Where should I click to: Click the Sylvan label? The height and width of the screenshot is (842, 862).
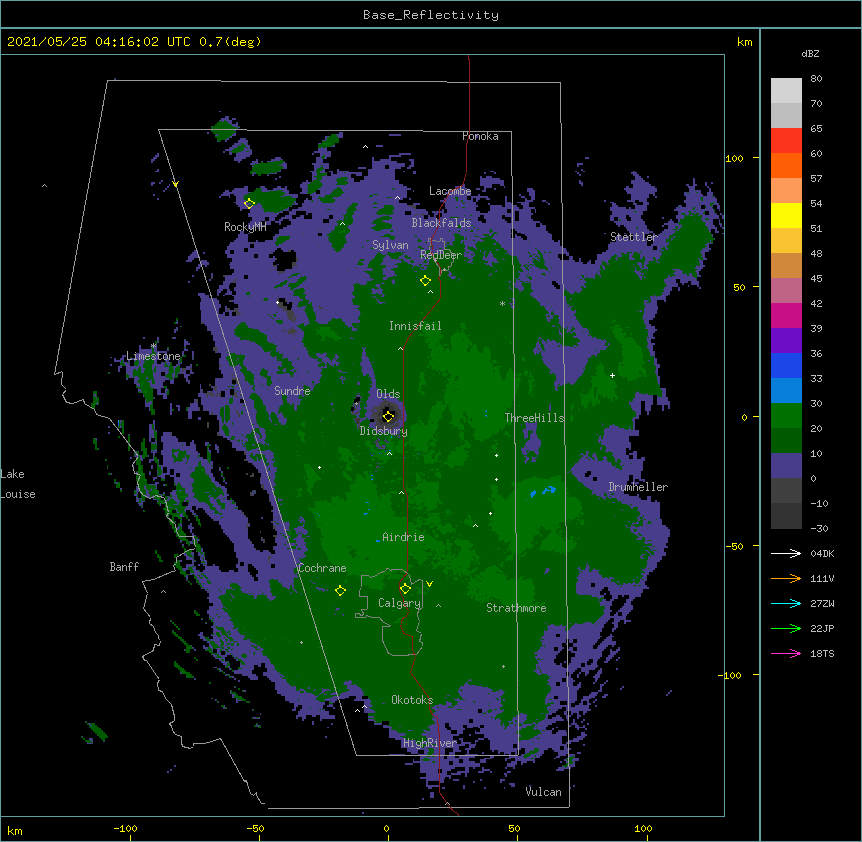tap(390, 245)
